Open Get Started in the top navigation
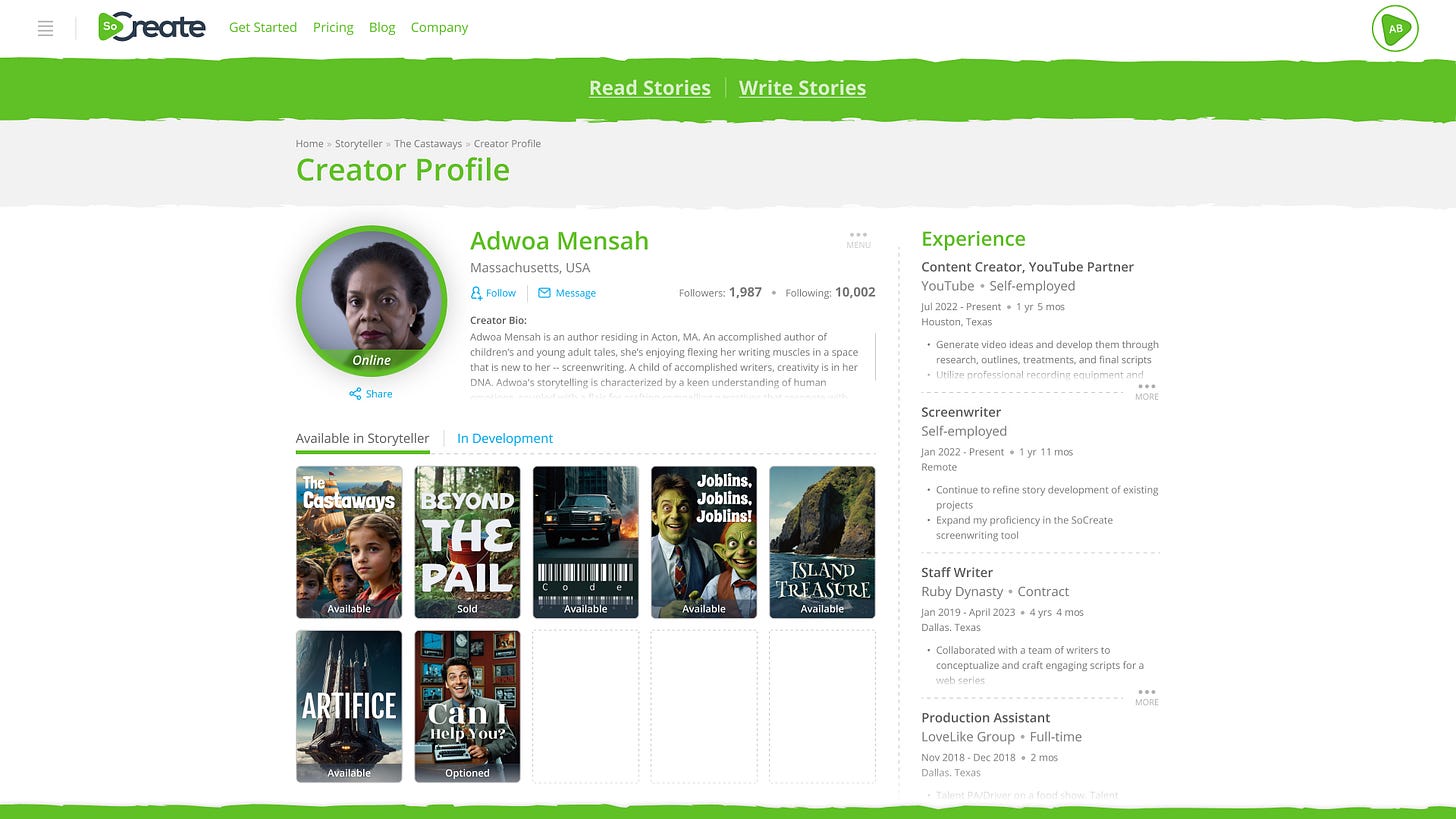Image resolution: width=1456 pixels, height=819 pixels. pos(263,27)
